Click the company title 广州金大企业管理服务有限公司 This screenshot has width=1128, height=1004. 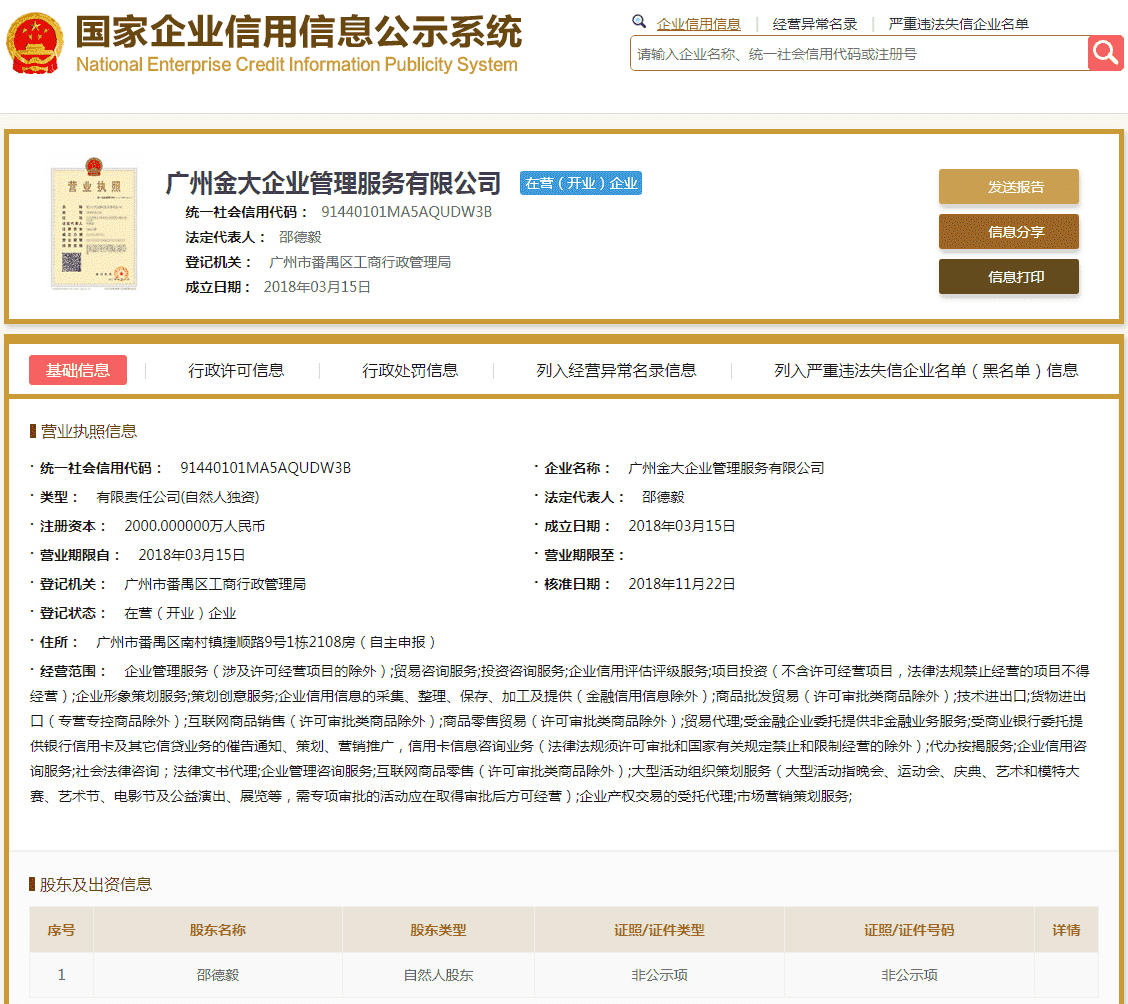333,183
